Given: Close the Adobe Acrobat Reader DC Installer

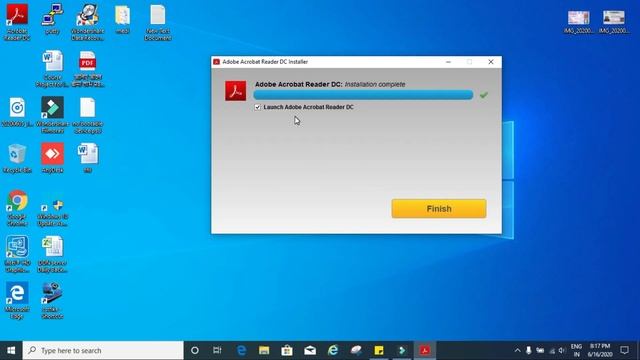Looking at the screenshot, I should tap(491, 62).
